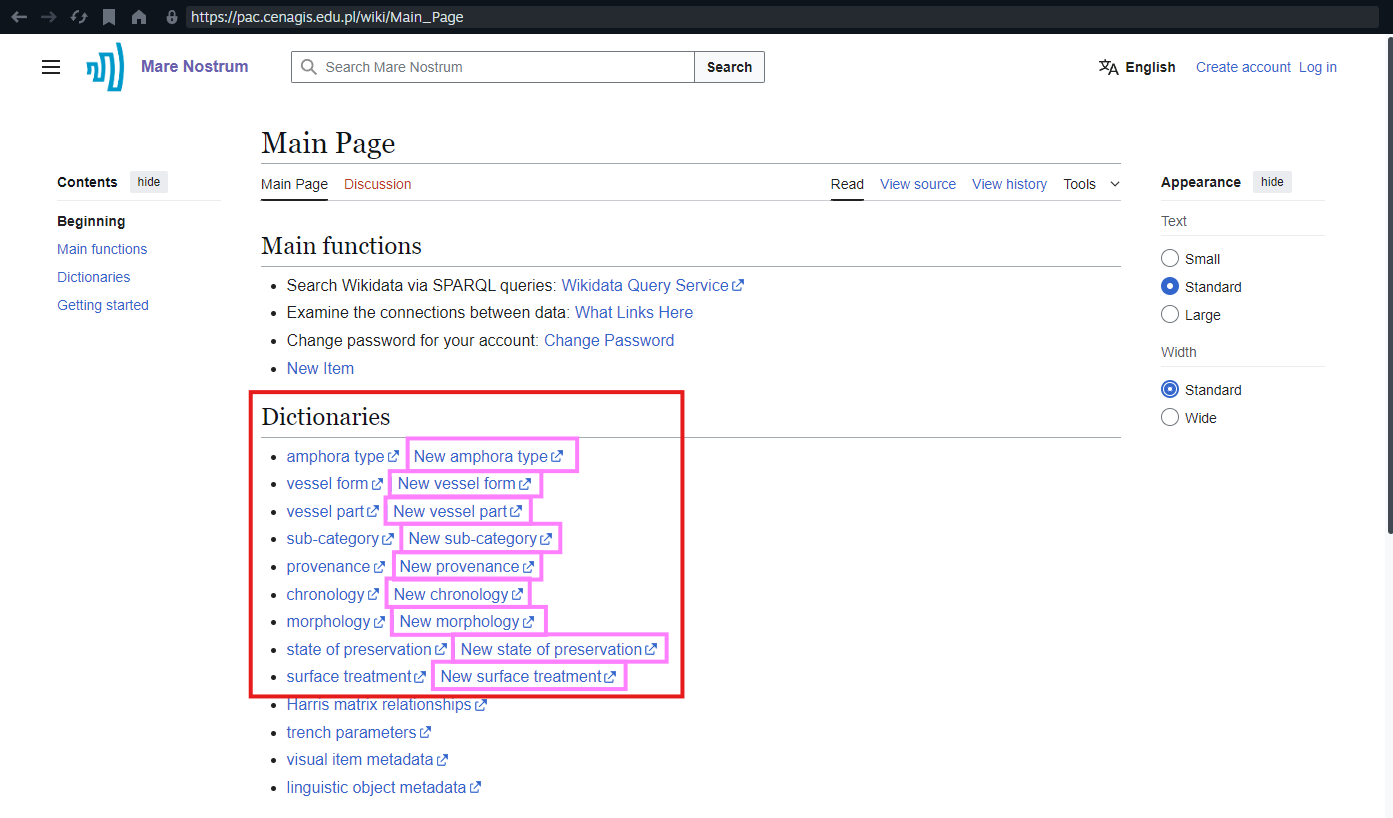
Task: Hide the Appearance panel
Action: click(1272, 182)
